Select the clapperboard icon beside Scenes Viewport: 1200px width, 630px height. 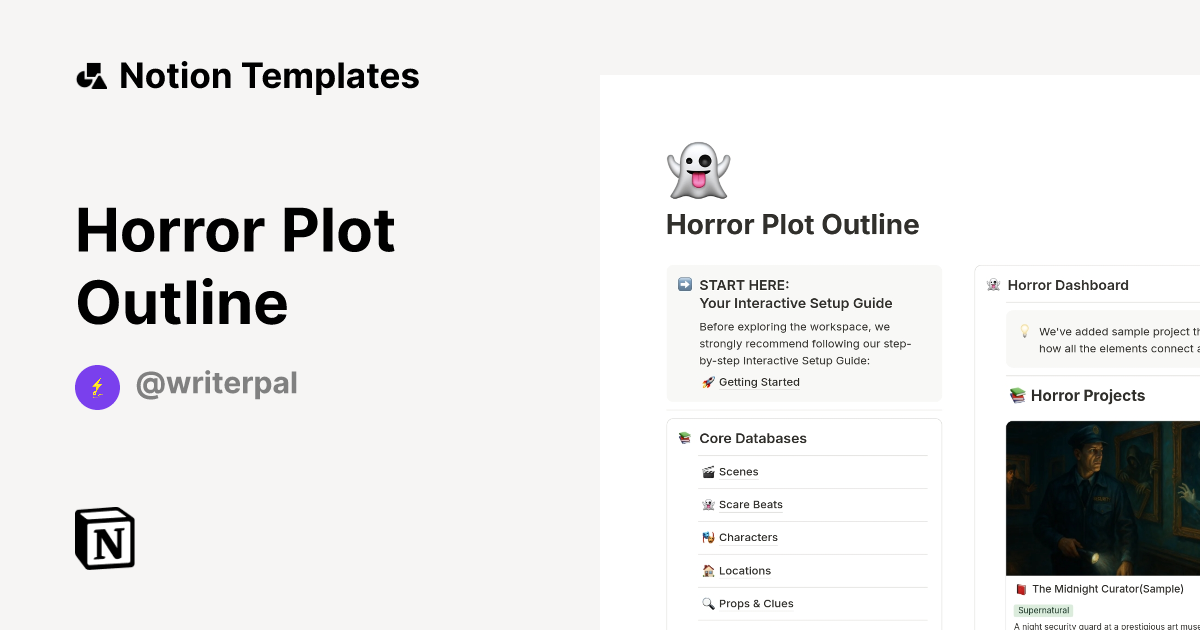point(708,471)
